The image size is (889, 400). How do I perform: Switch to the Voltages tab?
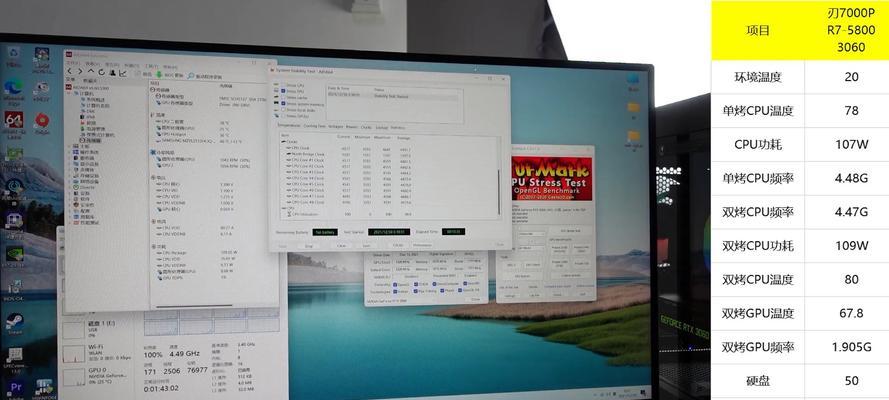(x=336, y=127)
